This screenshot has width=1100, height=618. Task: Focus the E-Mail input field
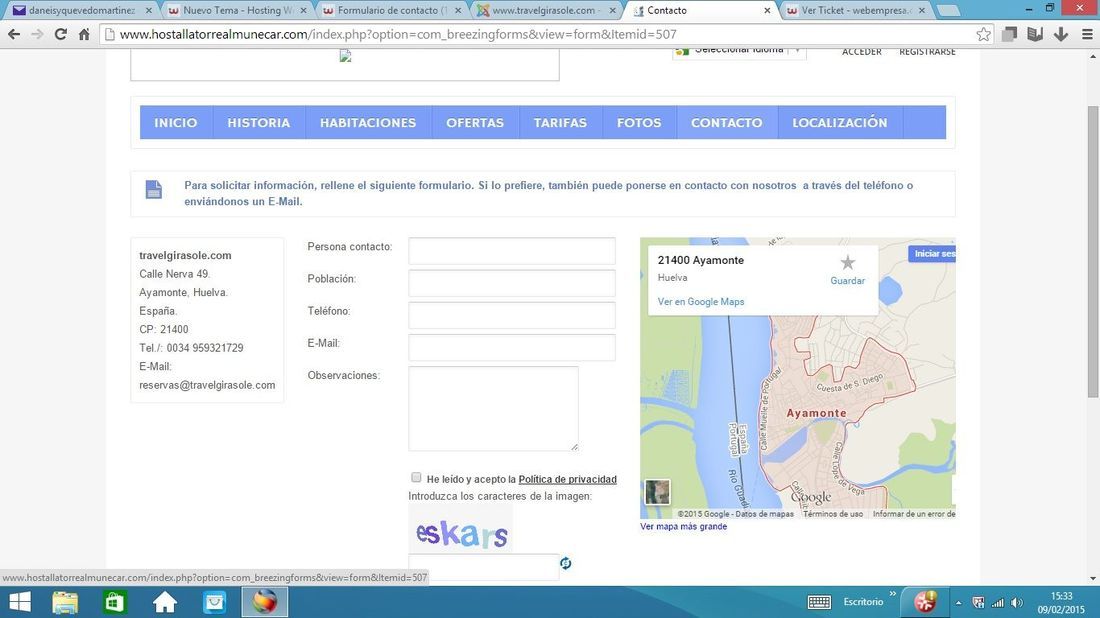[512, 347]
